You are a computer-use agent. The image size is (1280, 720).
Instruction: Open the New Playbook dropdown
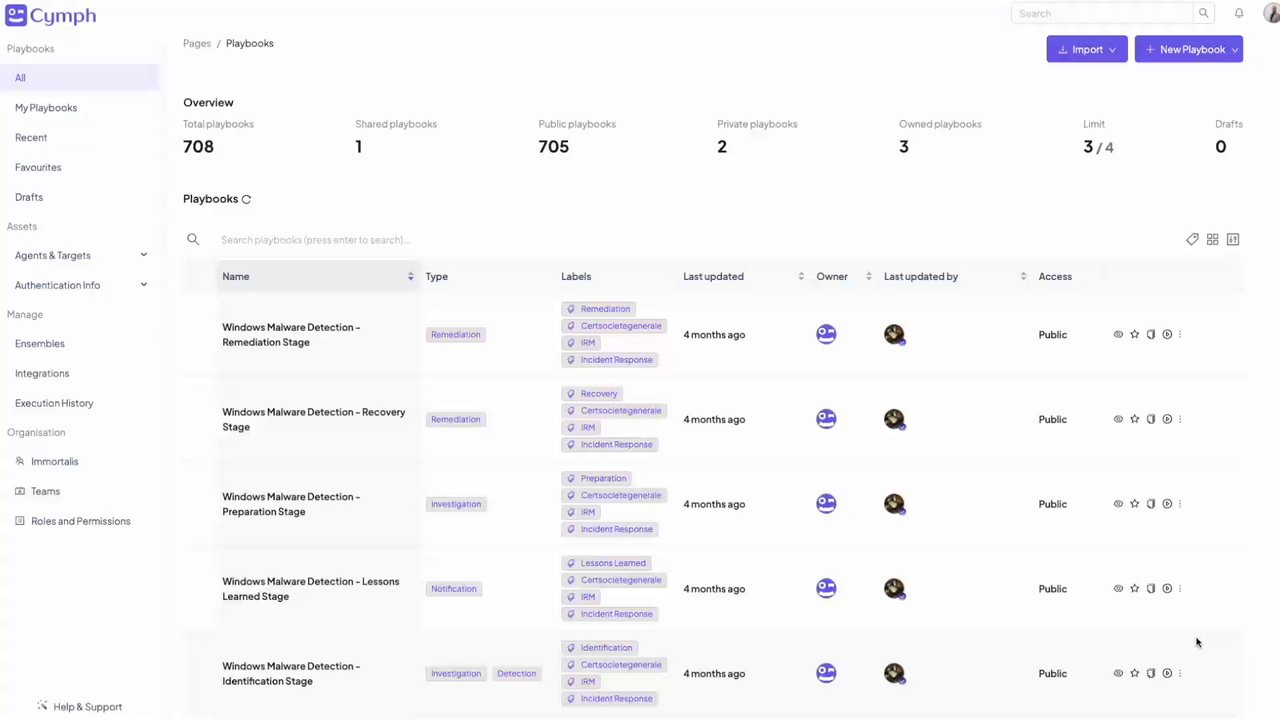coord(1234,50)
